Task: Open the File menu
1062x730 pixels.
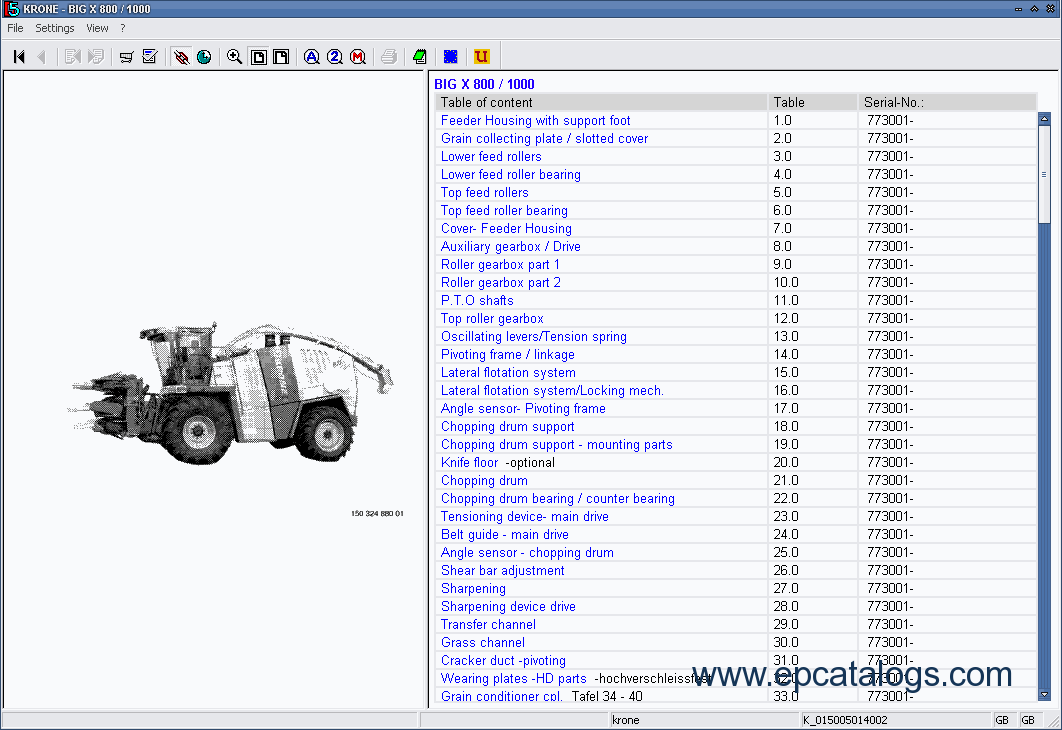Action: pyautogui.click(x=15, y=28)
